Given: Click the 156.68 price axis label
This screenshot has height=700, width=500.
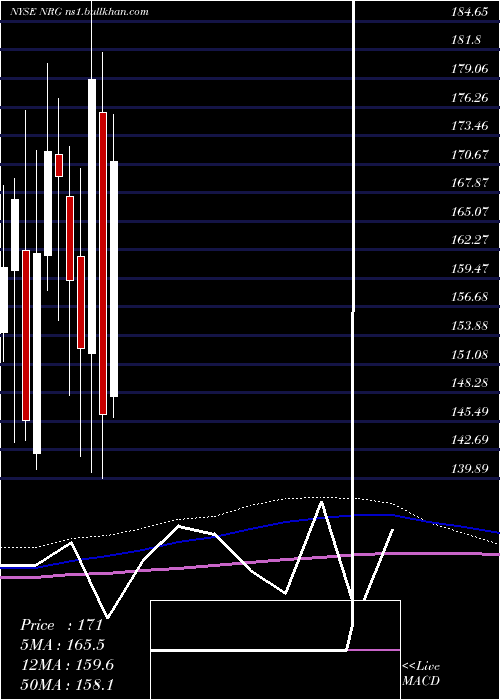Looking at the screenshot, I should tap(469, 297).
